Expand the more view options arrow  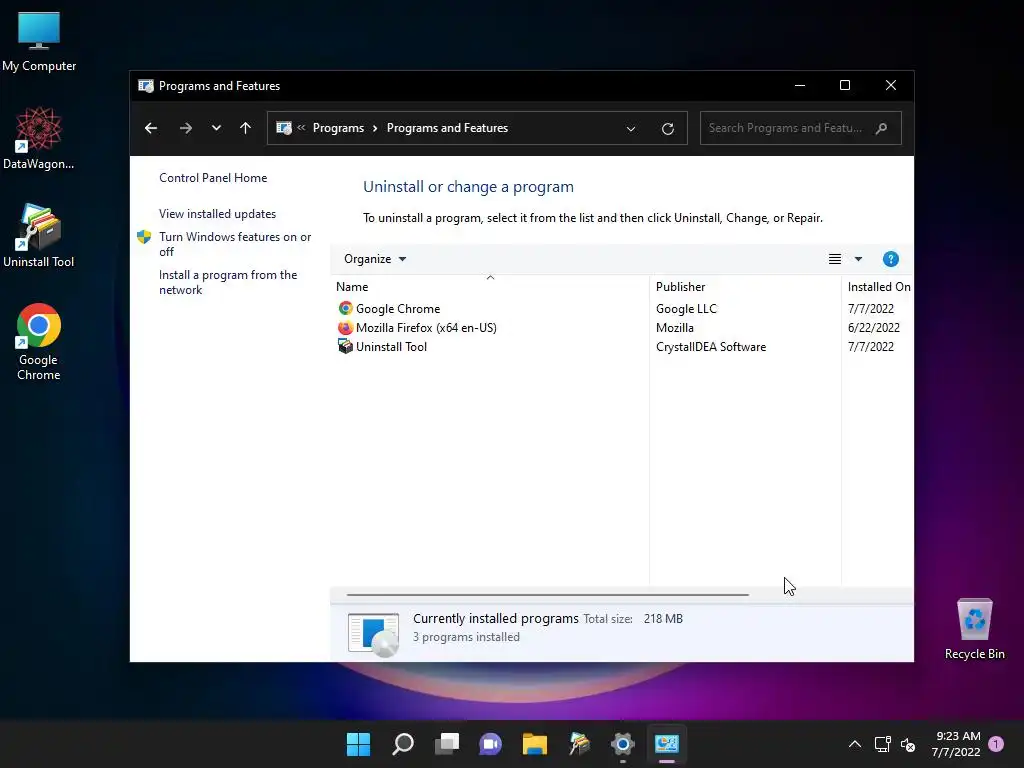(x=858, y=259)
